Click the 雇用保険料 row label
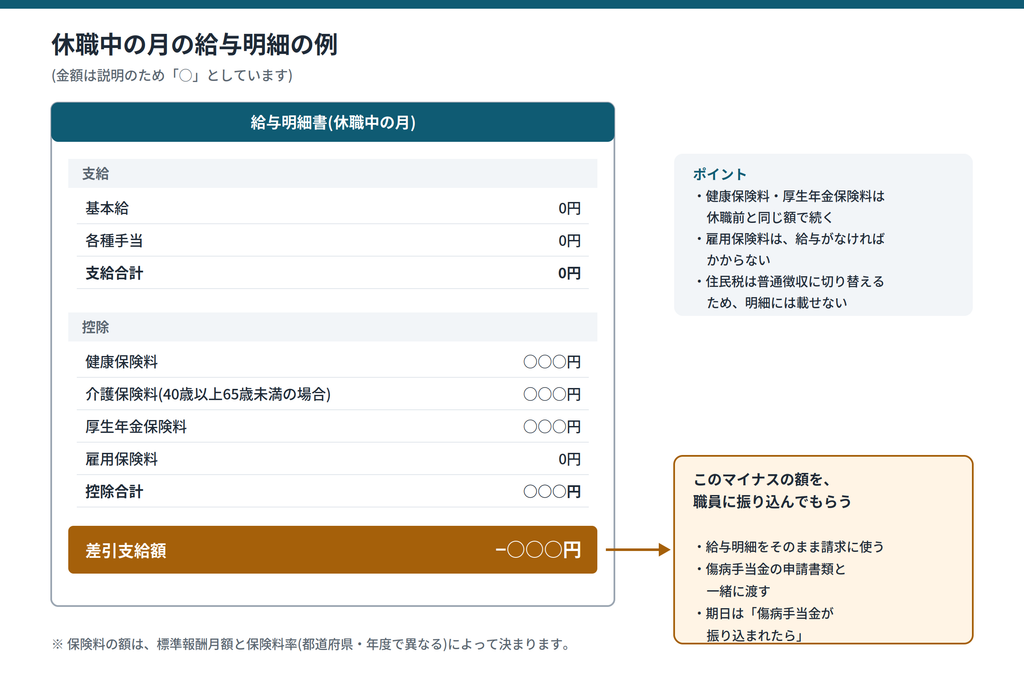This screenshot has width=1024, height=683. (x=121, y=460)
